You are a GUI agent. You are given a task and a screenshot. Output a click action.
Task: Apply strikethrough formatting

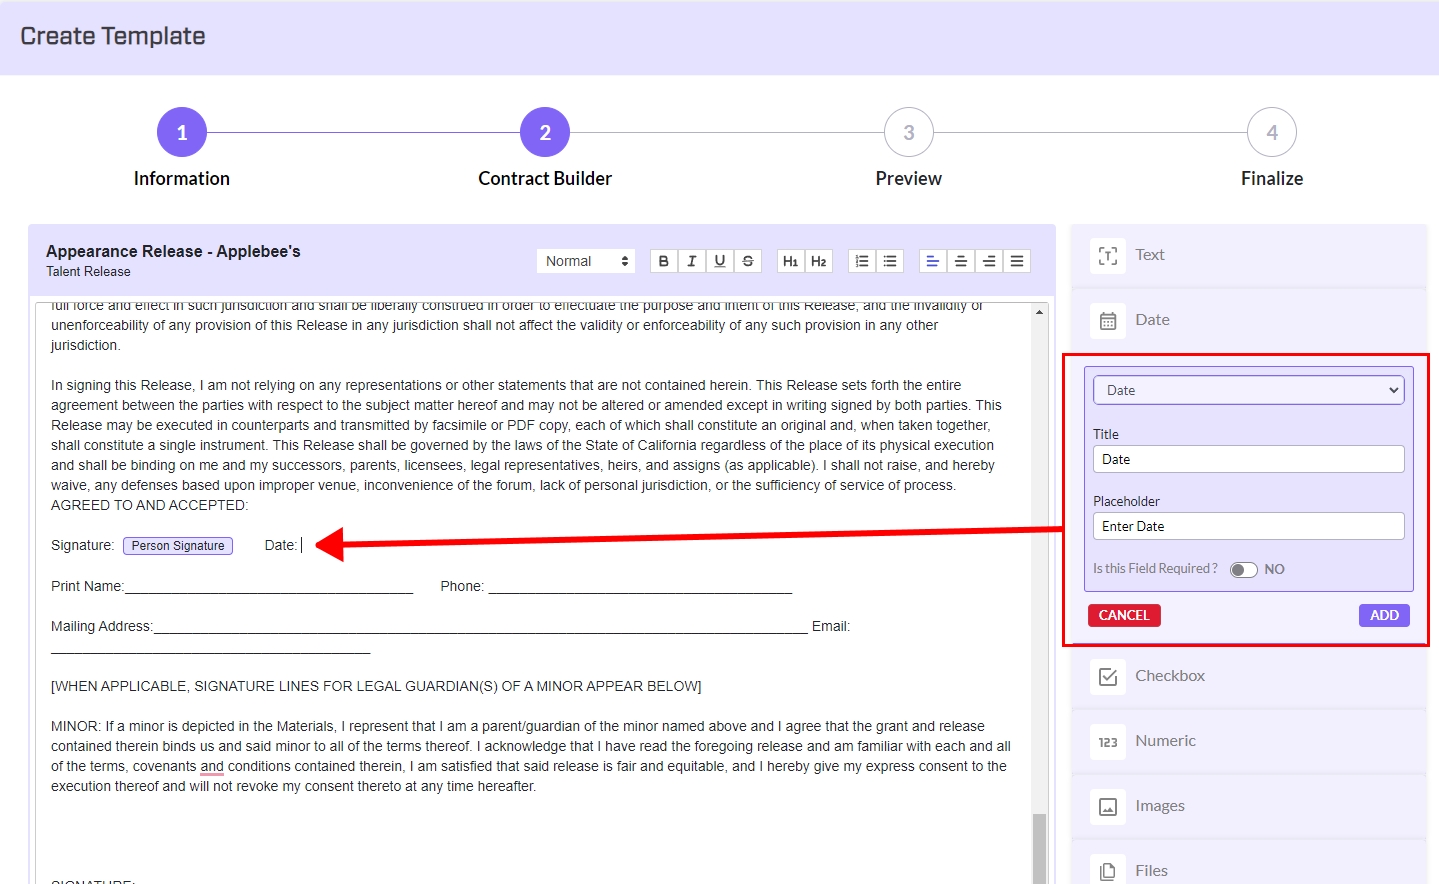tap(747, 261)
